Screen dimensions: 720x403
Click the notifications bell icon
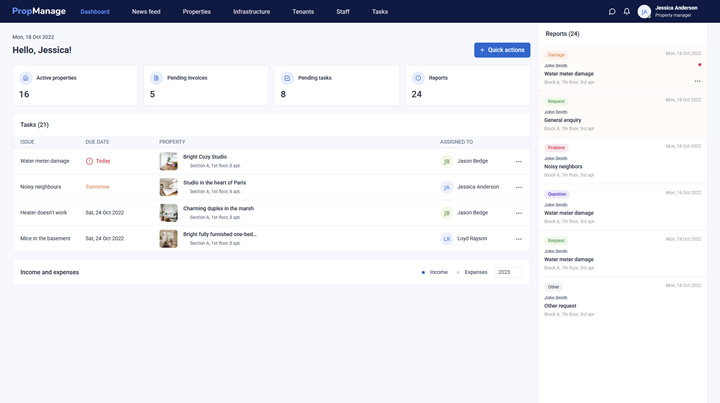627,12
